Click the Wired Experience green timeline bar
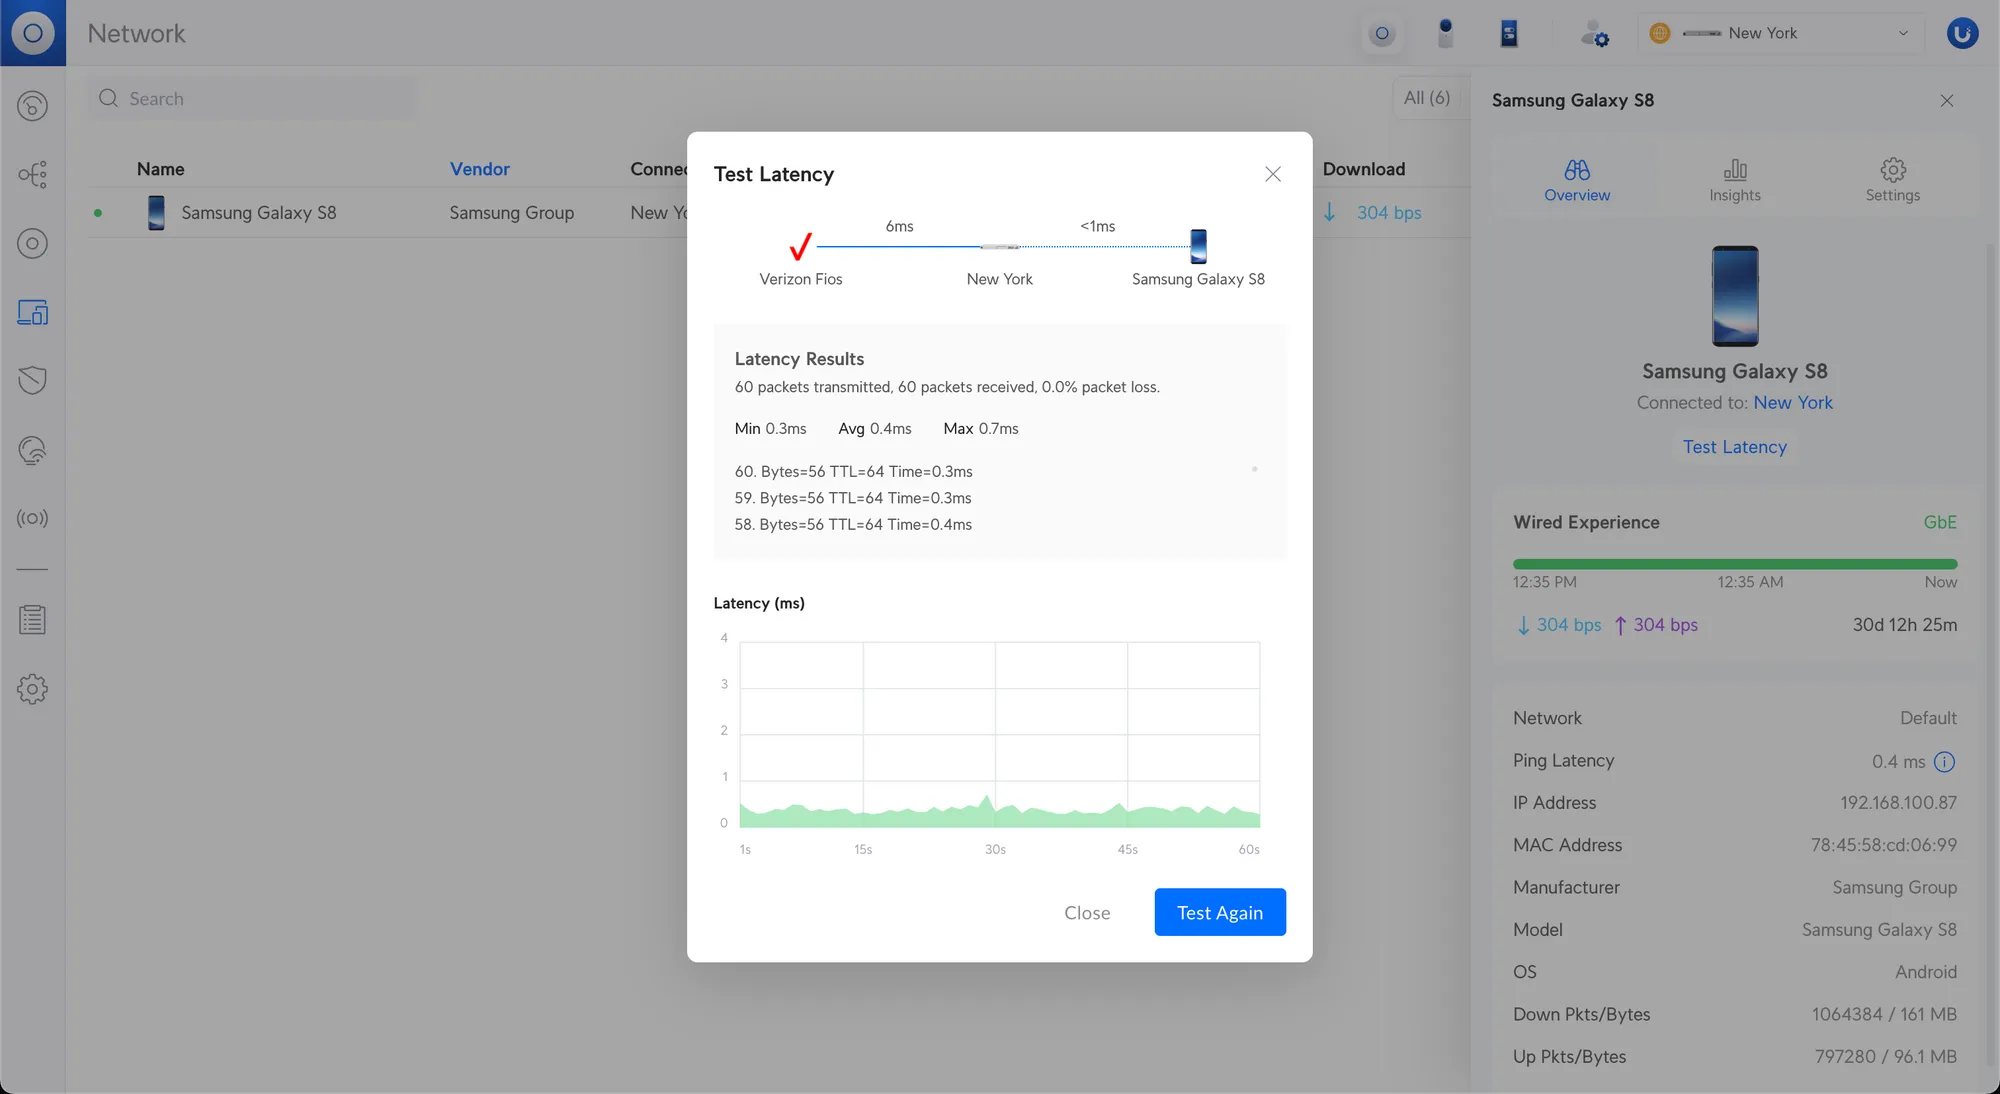 [1734, 564]
